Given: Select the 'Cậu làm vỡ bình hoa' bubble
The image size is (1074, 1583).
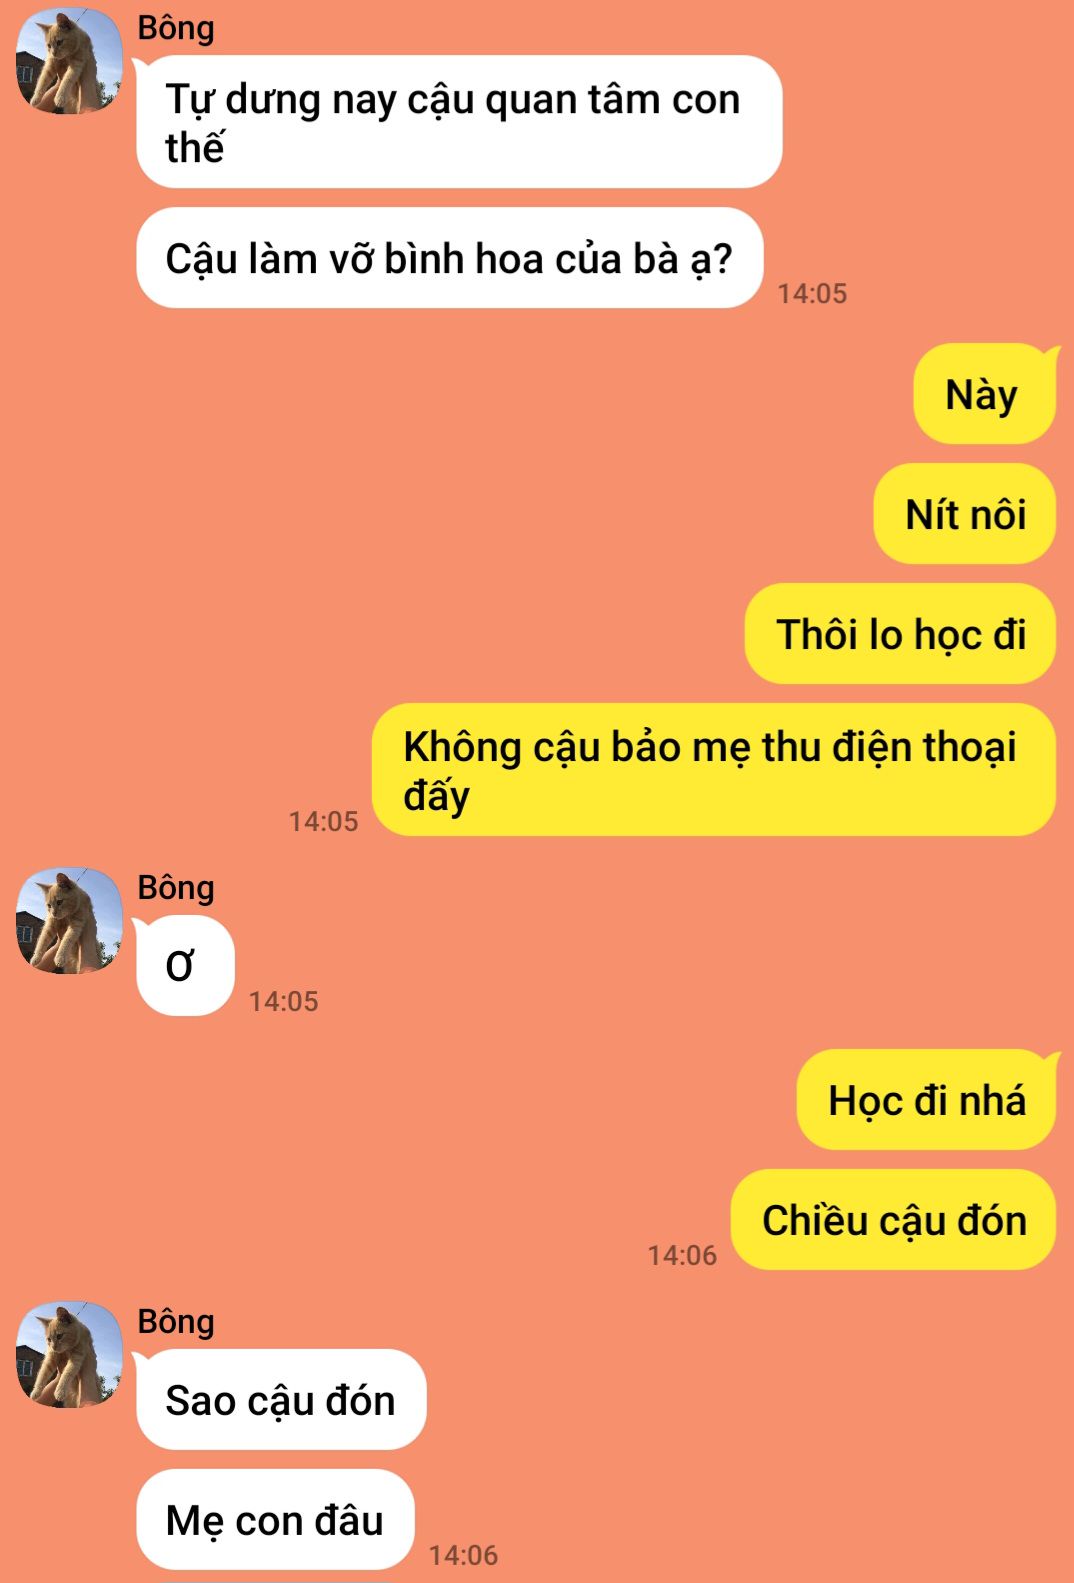Looking at the screenshot, I should (450, 258).
